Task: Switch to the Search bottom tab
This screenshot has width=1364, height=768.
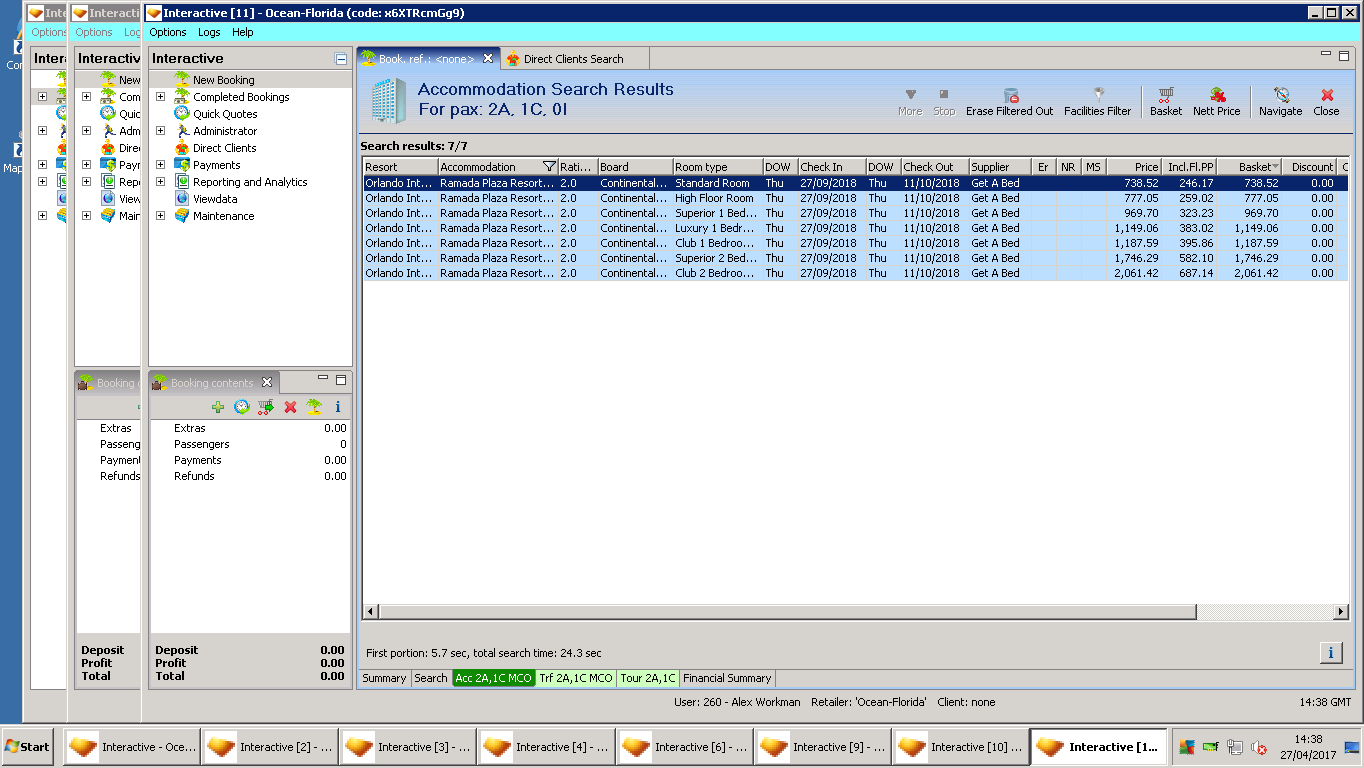Action: [x=431, y=678]
